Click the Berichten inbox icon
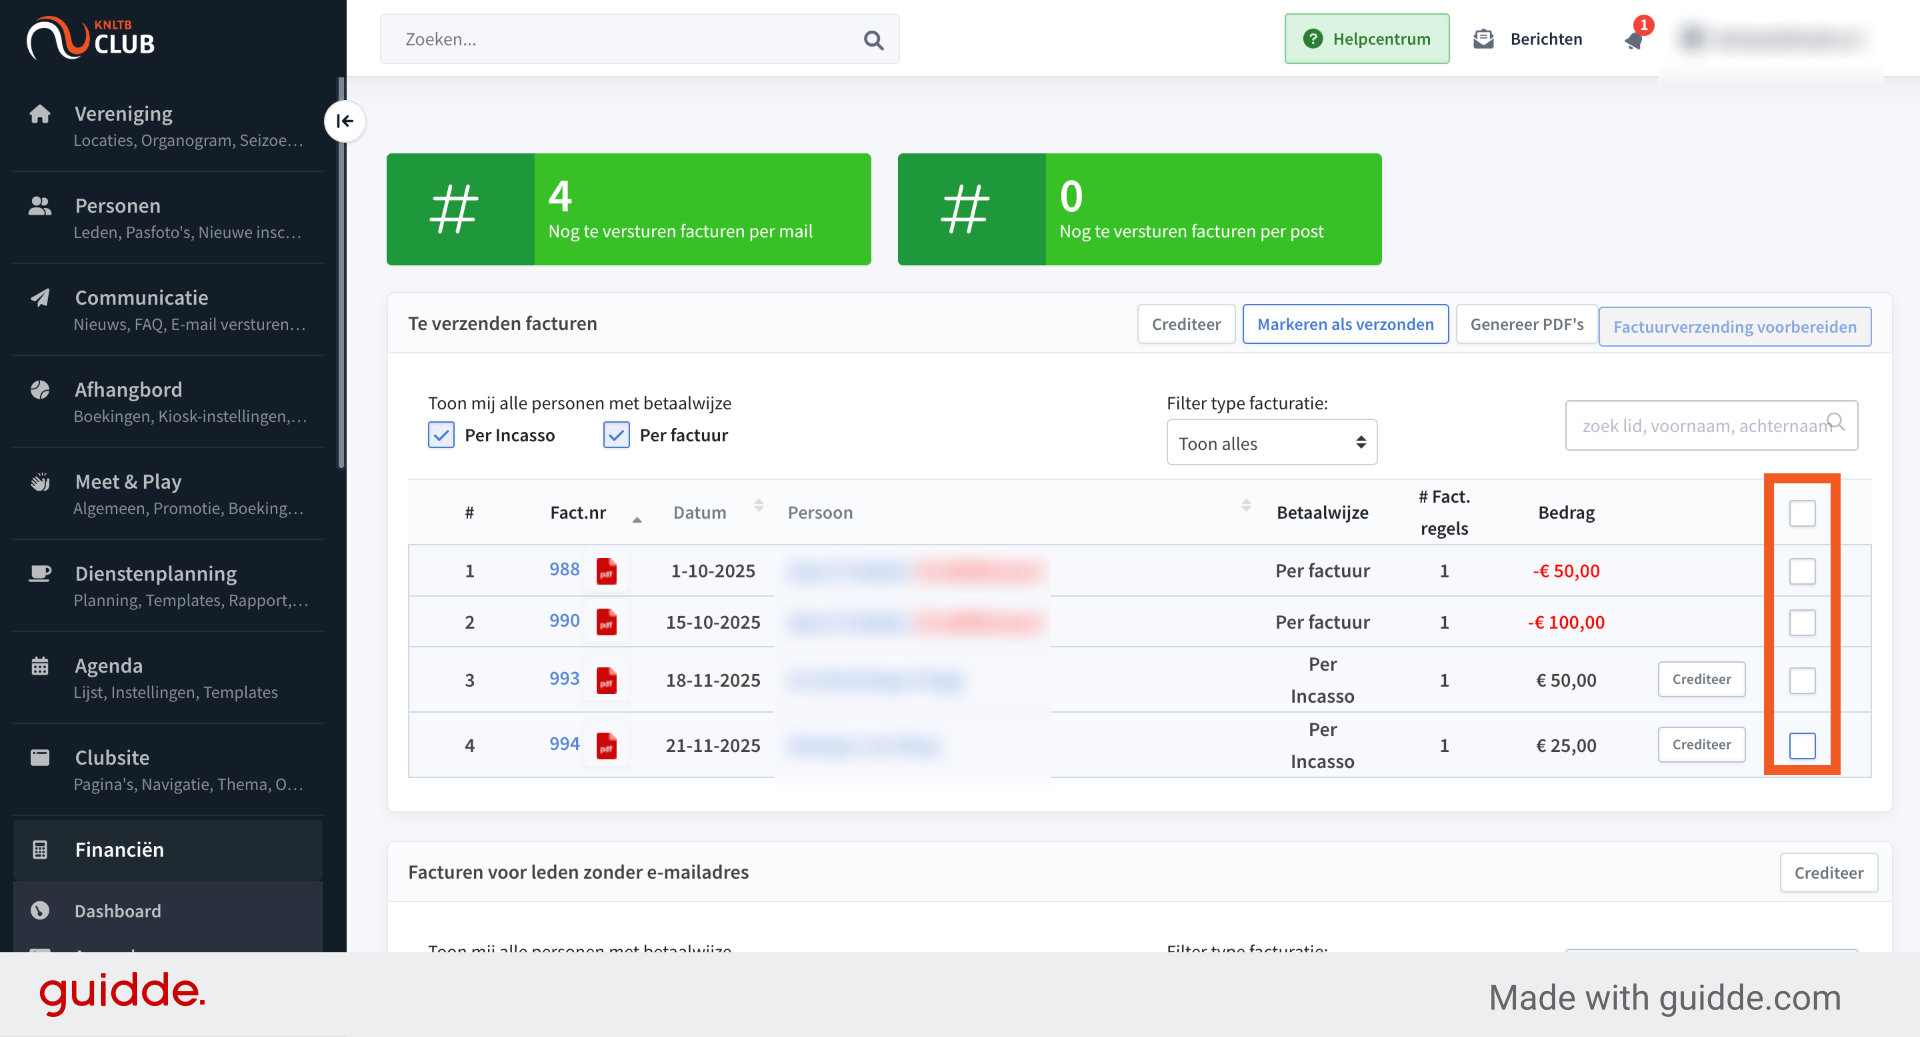This screenshot has height=1037, width=1920. click(x=1484, y=39)
